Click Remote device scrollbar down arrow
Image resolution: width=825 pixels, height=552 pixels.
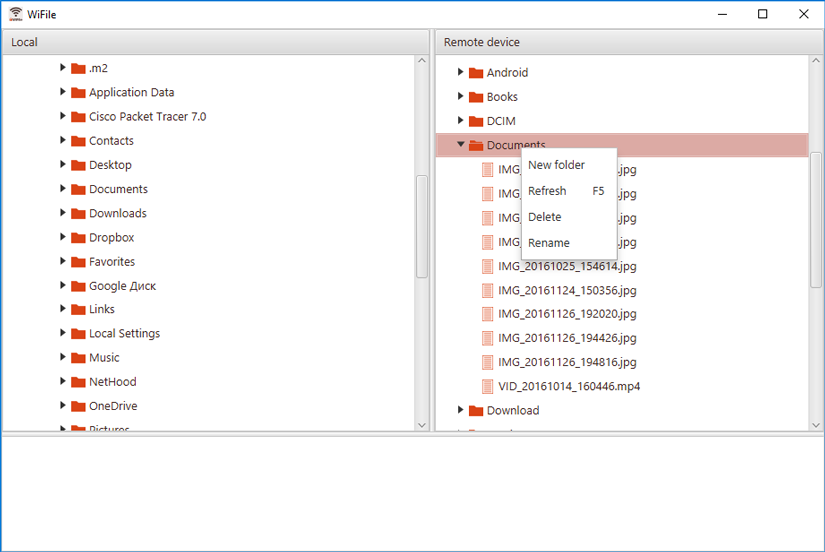point(816,425)
